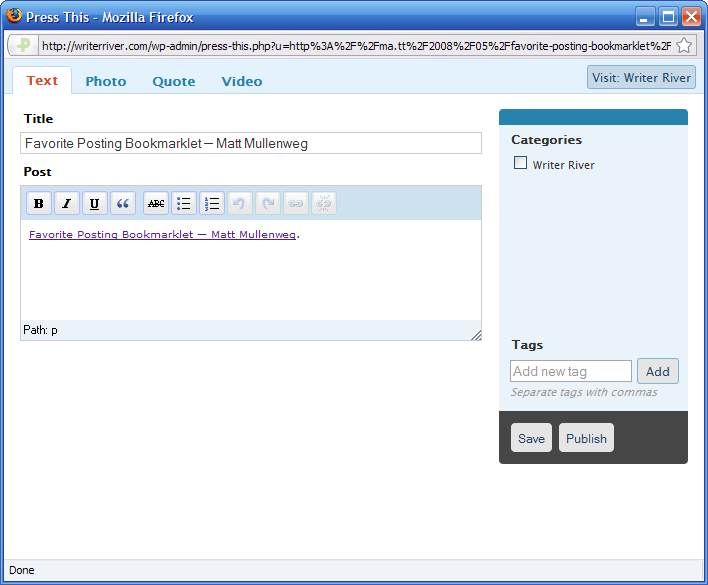This screenshot has width=708, height=585.
Task: Minimize the Press This Firefox window
Action: [x=645, y=17]
